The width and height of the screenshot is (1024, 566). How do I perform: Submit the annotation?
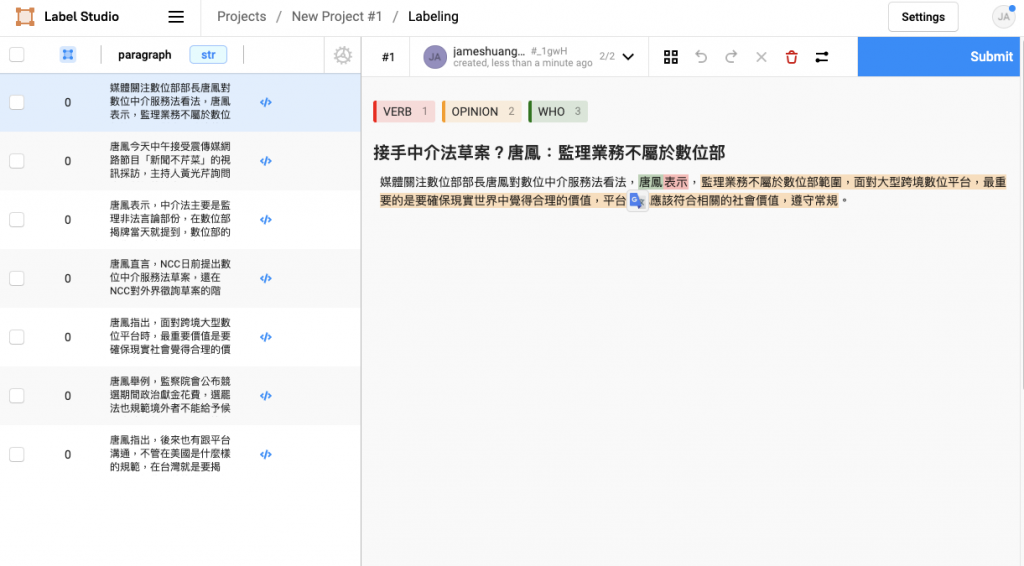(939, 57)
